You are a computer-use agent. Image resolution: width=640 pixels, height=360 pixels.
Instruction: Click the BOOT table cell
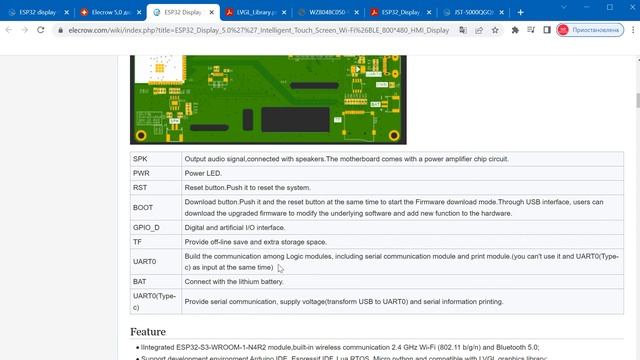pyautogui.click(x=156, y=207)
